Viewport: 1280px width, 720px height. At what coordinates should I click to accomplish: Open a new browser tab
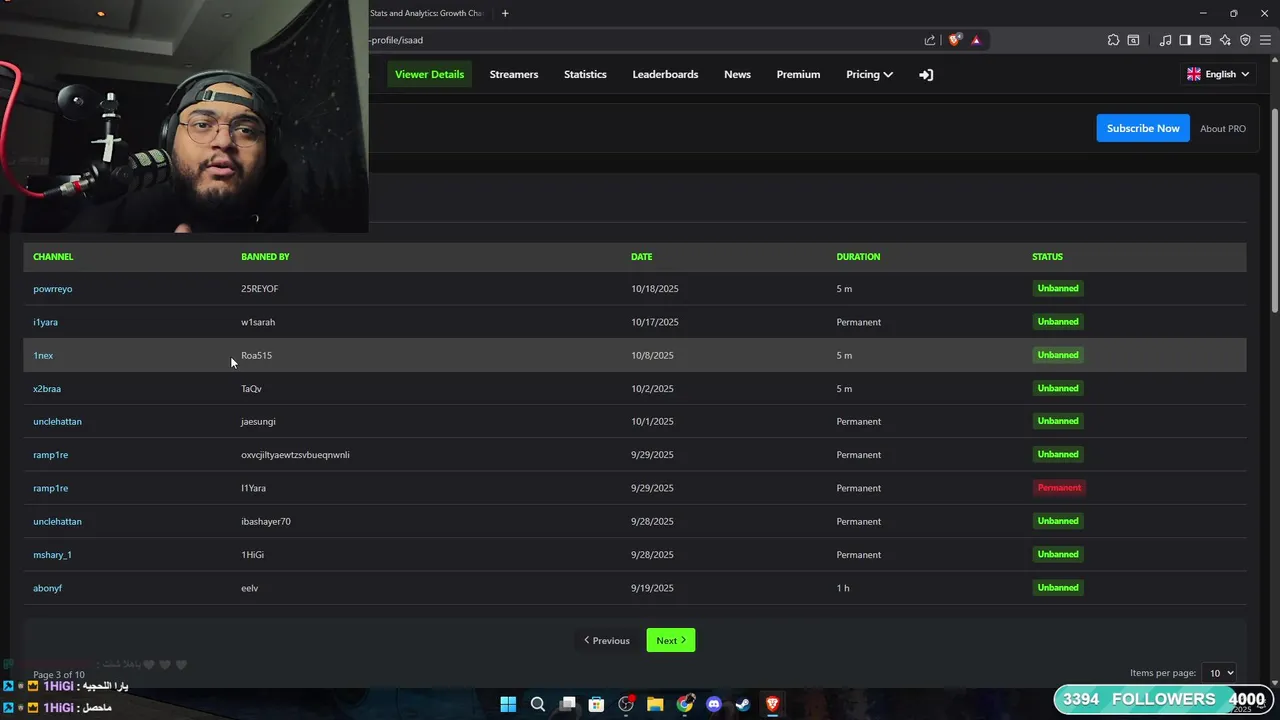(x=505, y=13)
